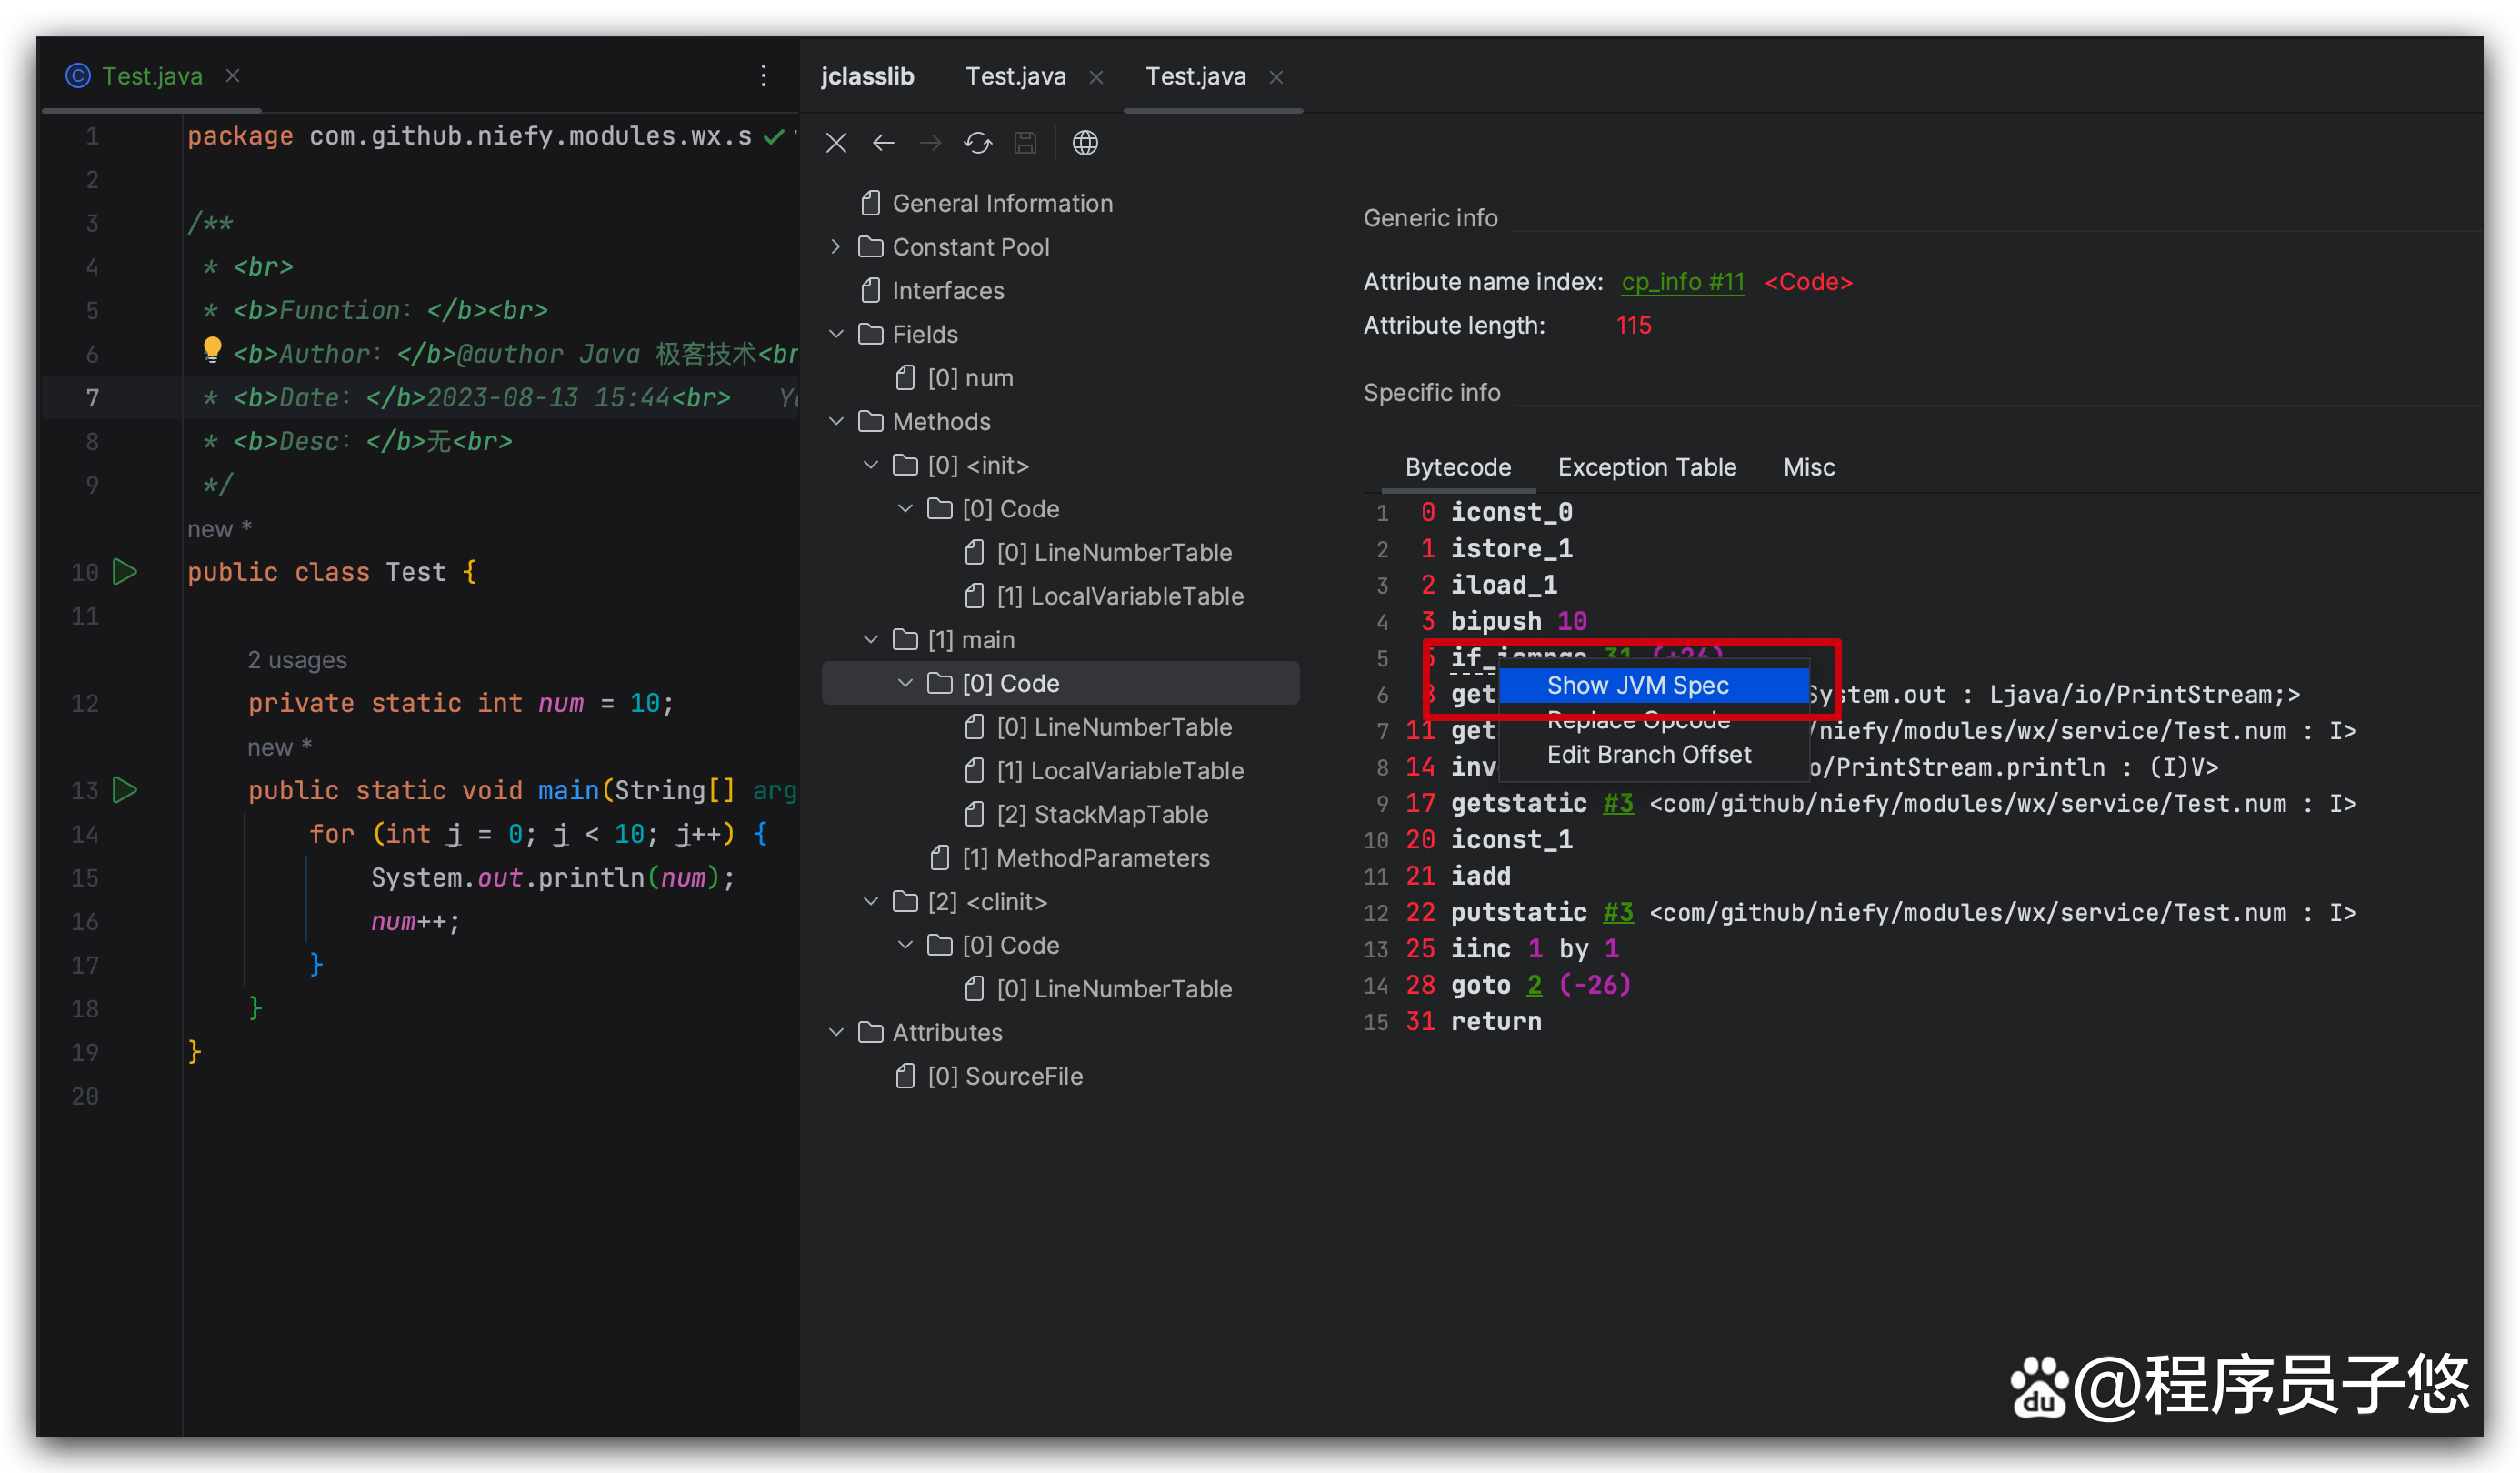Select Show JVM Spec menu entry

coord(1637,686)
